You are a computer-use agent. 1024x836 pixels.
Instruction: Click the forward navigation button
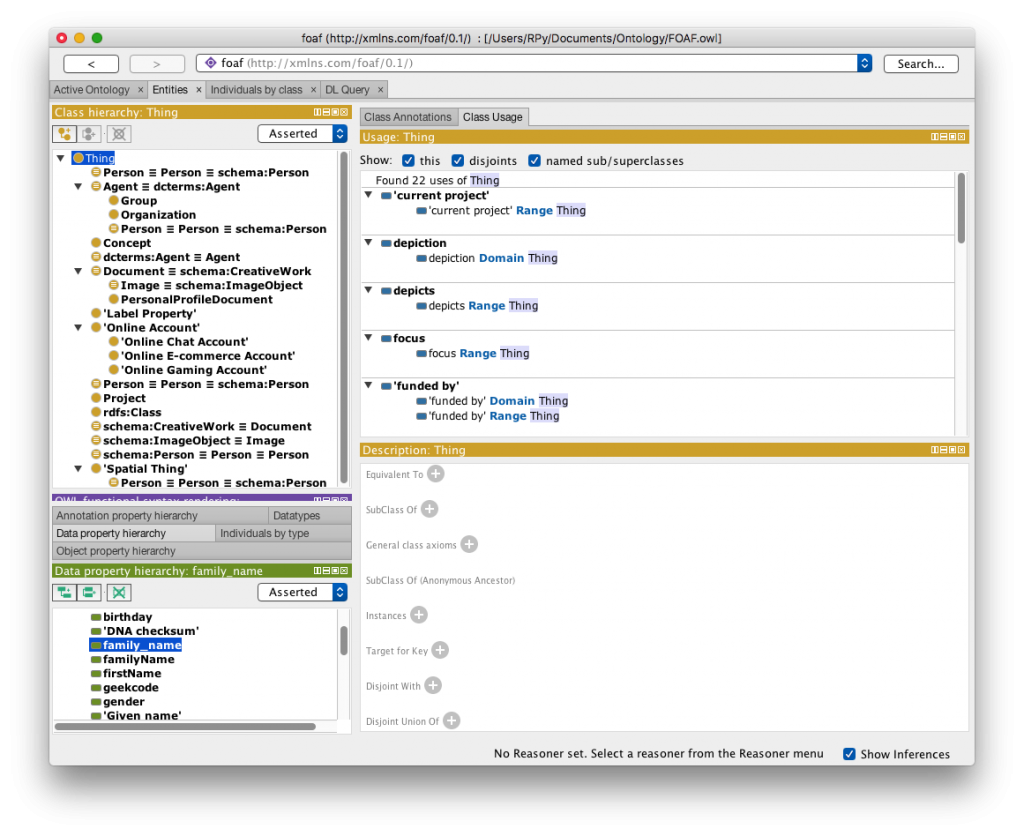(x=157, y=64)
